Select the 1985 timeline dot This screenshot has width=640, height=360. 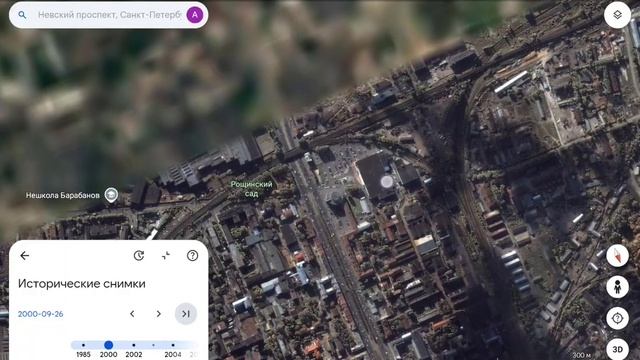(83, 345)
